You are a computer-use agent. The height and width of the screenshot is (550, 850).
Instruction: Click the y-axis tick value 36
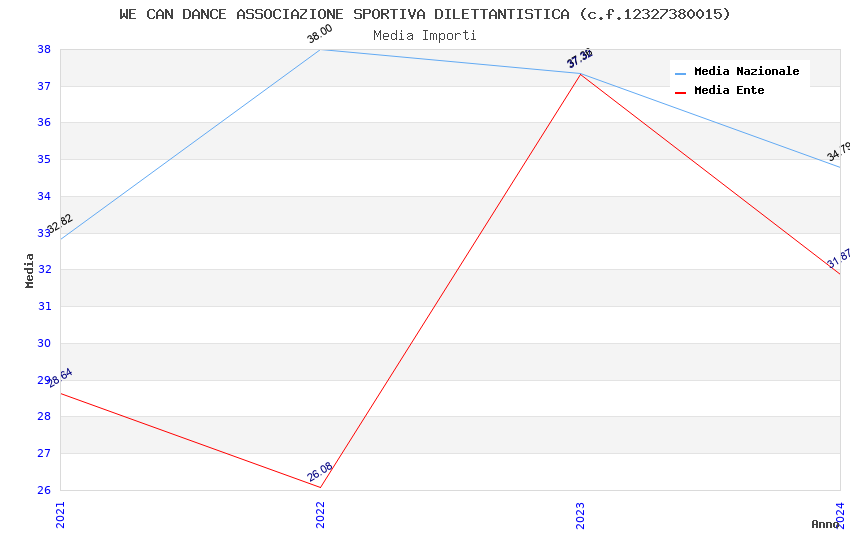point(44,122)
